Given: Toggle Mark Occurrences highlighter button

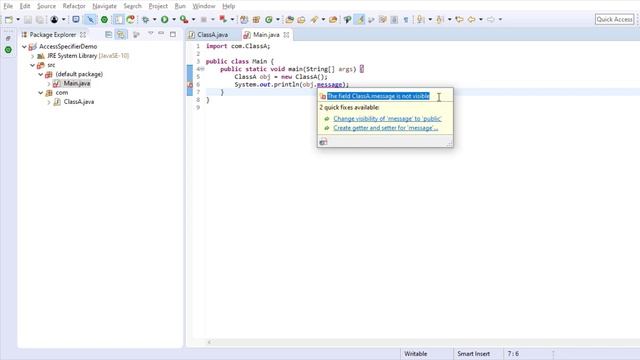Looking at the screenshot, I should (x=360, y=19).
